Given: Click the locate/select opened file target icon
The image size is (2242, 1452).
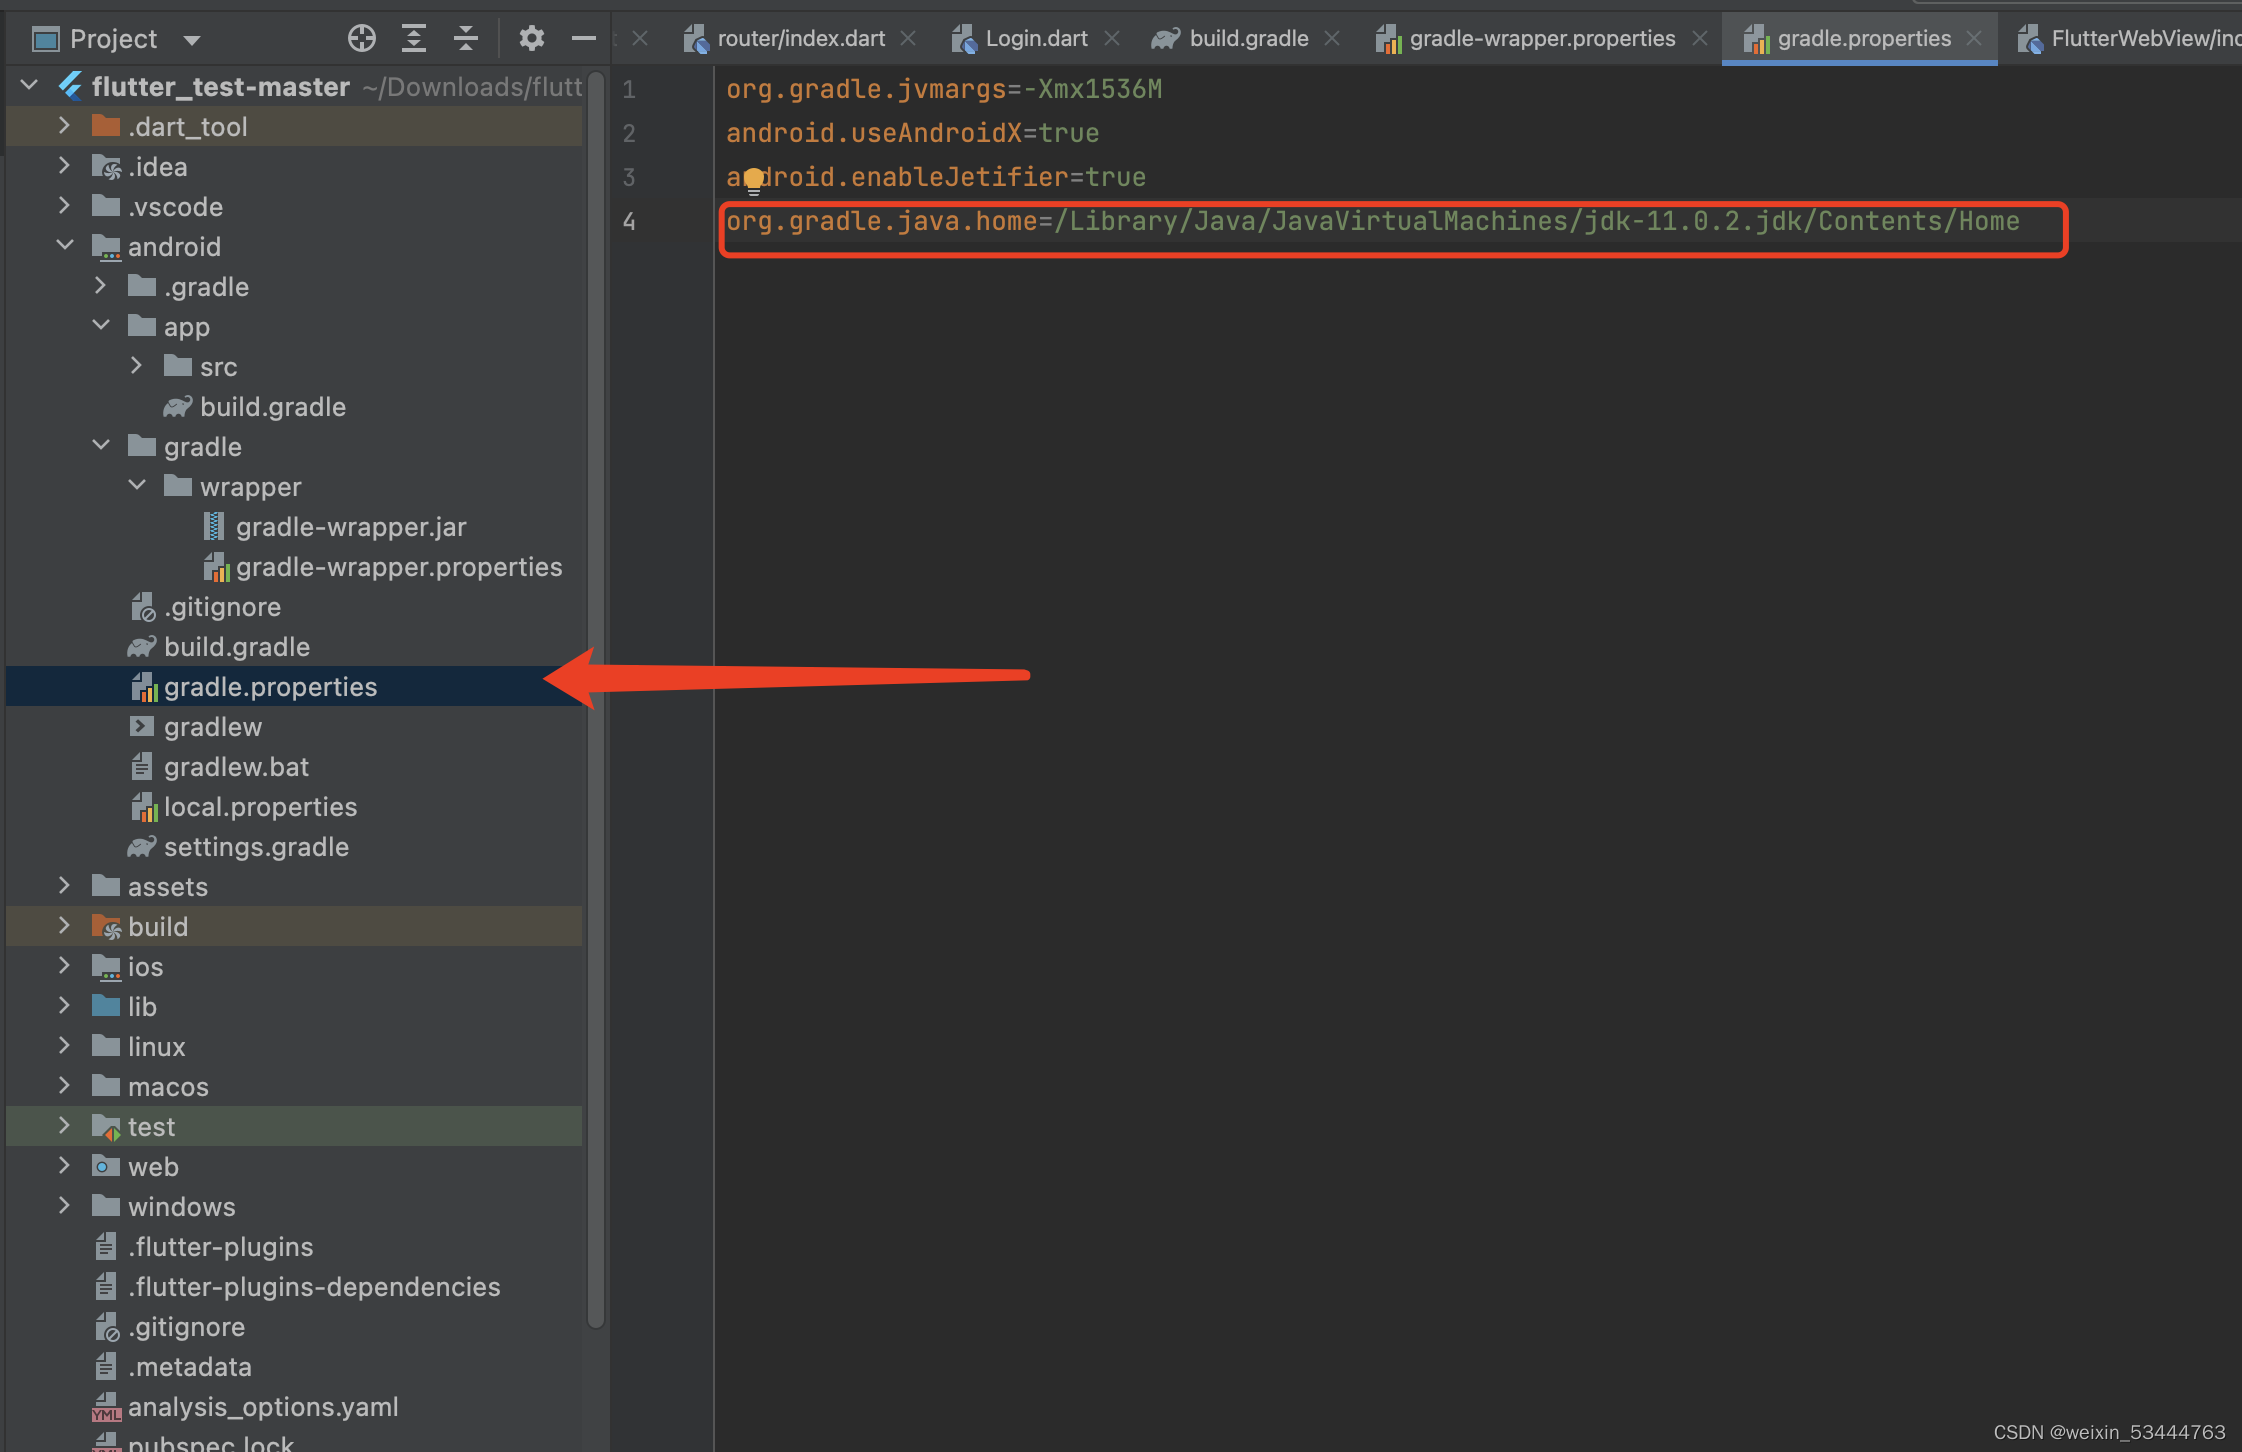Looking at the screenshot, I should point(361,39).
